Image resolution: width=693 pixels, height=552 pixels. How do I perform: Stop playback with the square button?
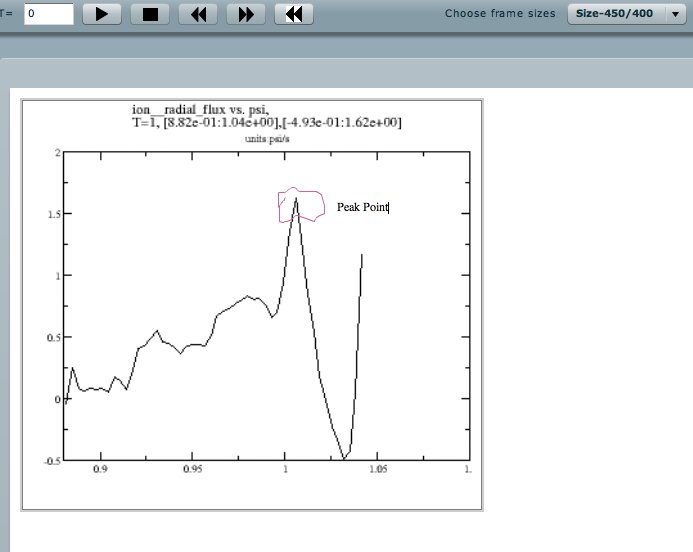click(x=150, y=14)
